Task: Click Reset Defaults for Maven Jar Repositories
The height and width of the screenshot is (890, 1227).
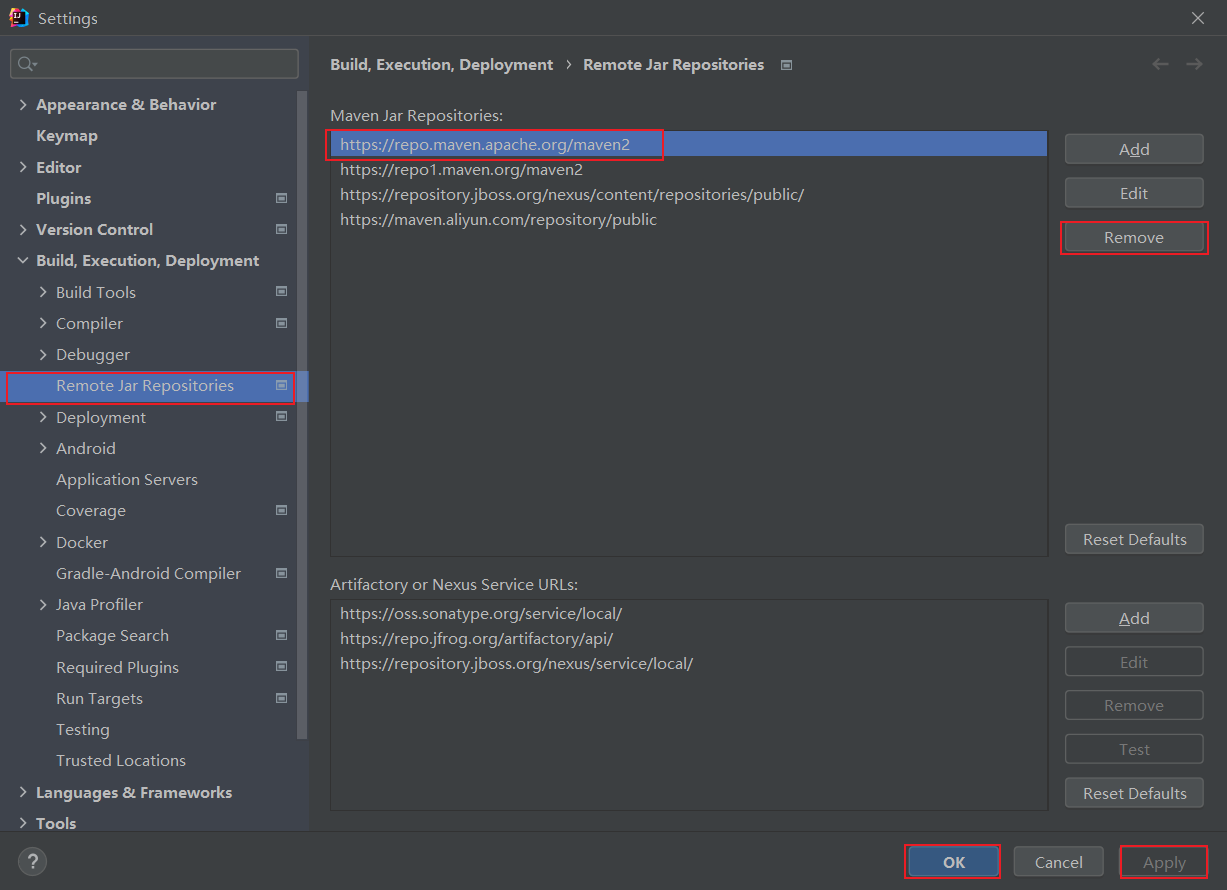Action: click(1133, 539)
